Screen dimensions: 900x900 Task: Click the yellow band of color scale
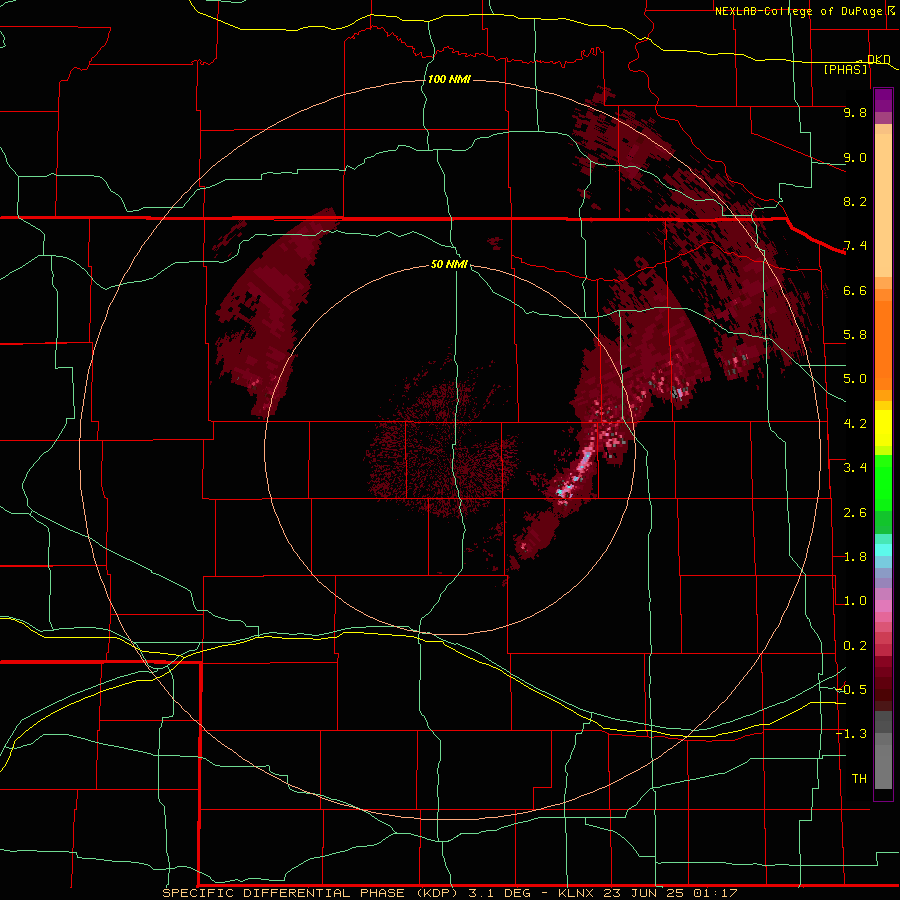883,428
